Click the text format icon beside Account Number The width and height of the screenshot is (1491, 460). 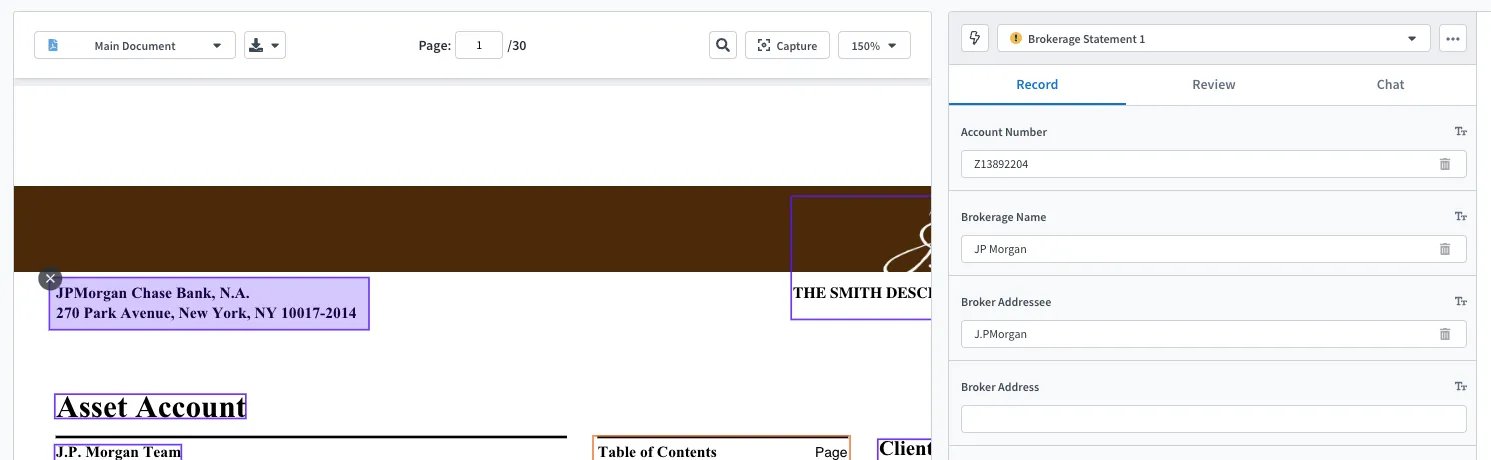coord(1460,132)
